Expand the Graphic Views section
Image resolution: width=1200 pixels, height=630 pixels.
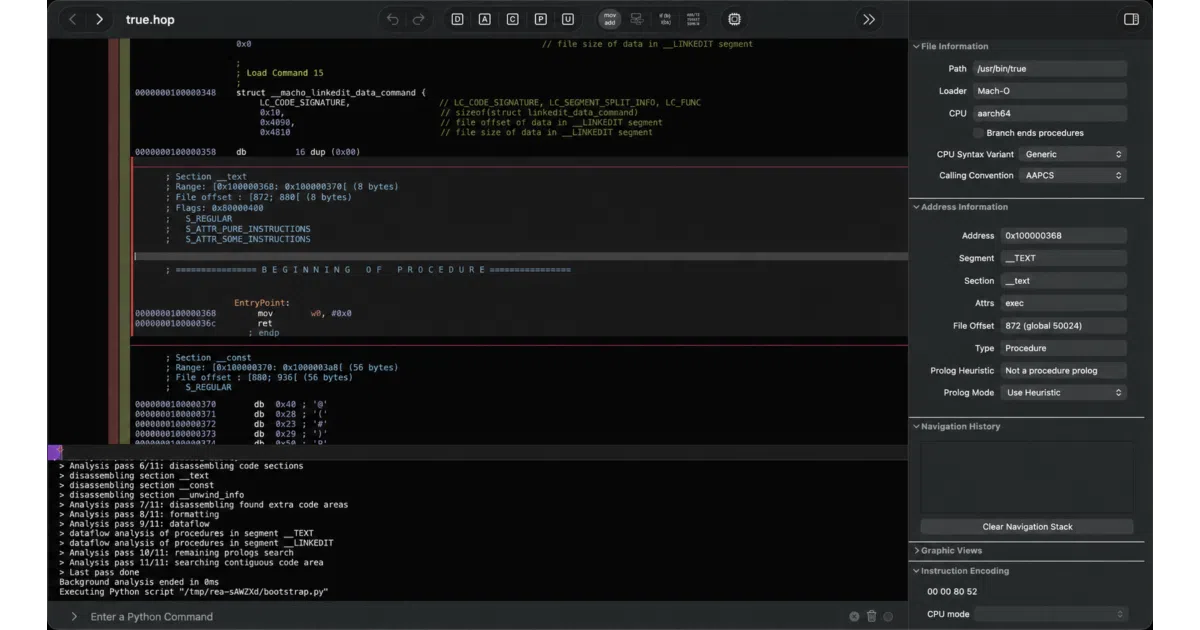tap(916, 550)
